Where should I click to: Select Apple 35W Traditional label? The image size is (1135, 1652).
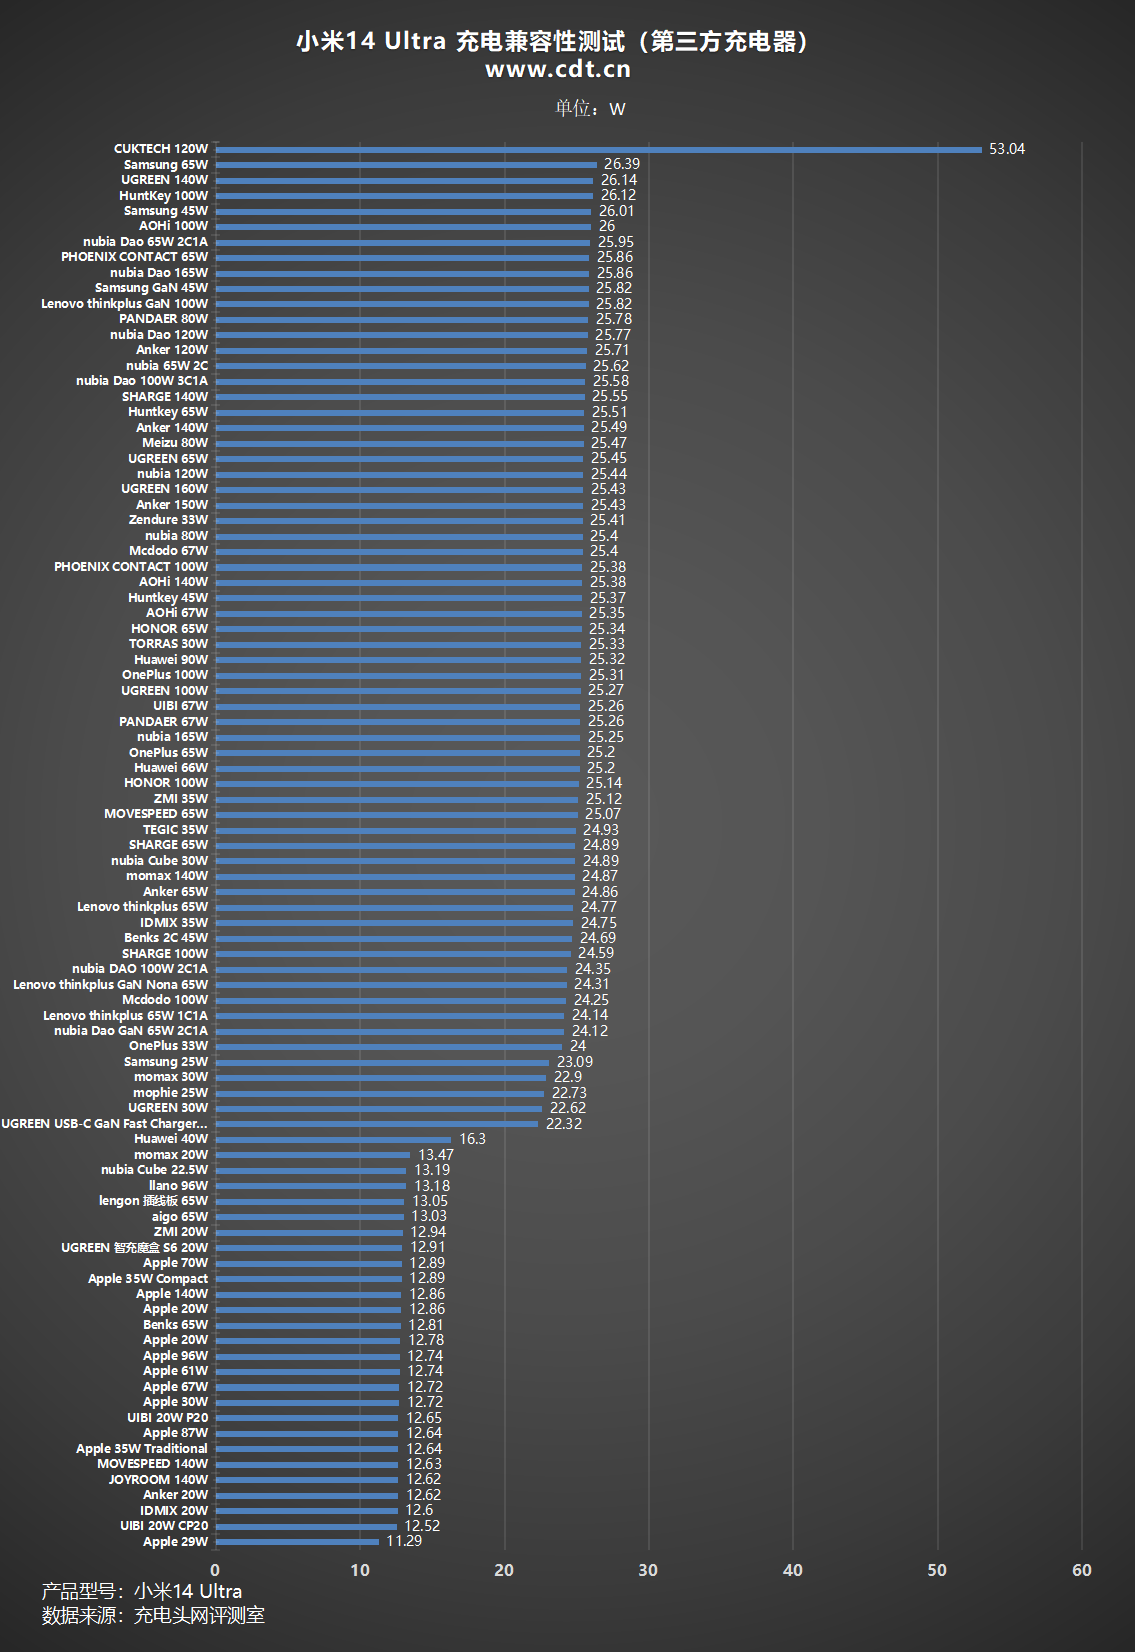click(142, 1449)
